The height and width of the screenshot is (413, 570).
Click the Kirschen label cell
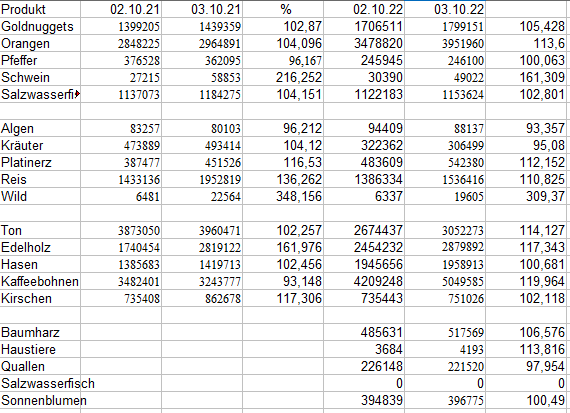40,298
